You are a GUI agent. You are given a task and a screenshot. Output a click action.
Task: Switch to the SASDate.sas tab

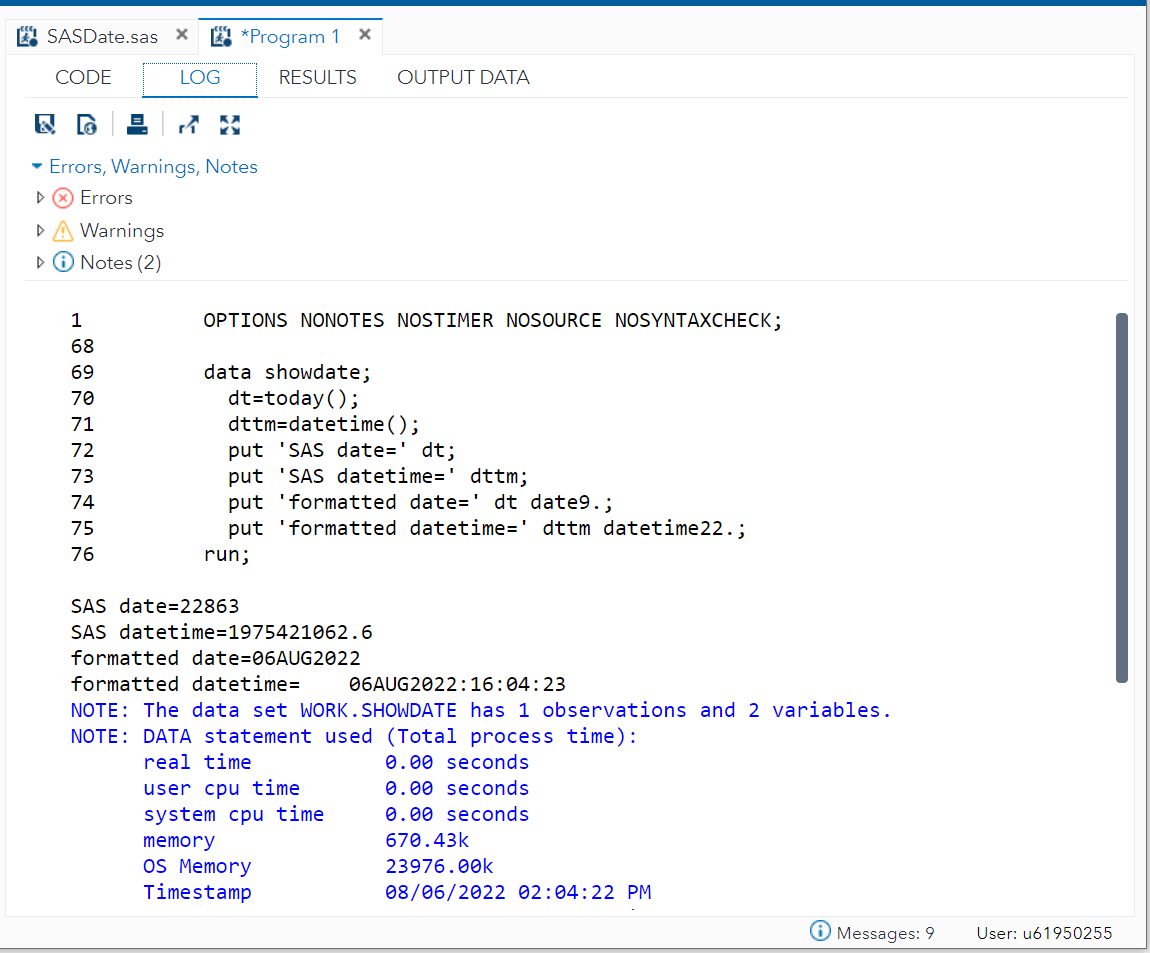(x=102, y=35)
